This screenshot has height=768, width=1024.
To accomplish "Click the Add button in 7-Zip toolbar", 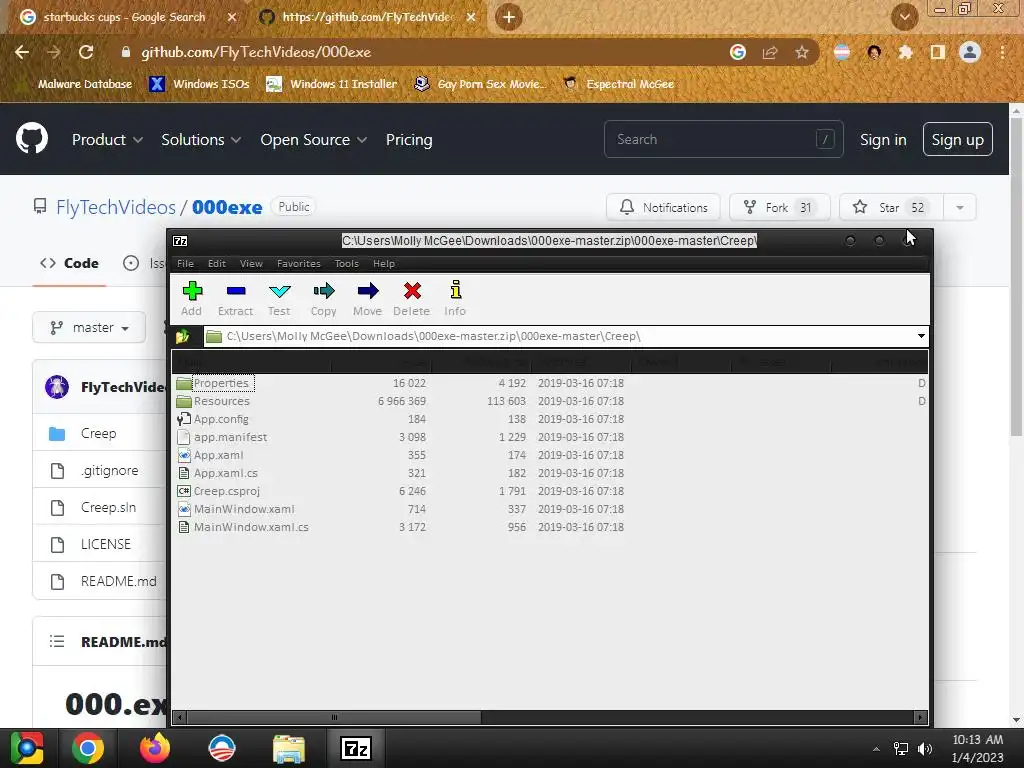I will (x=191, y=298).
